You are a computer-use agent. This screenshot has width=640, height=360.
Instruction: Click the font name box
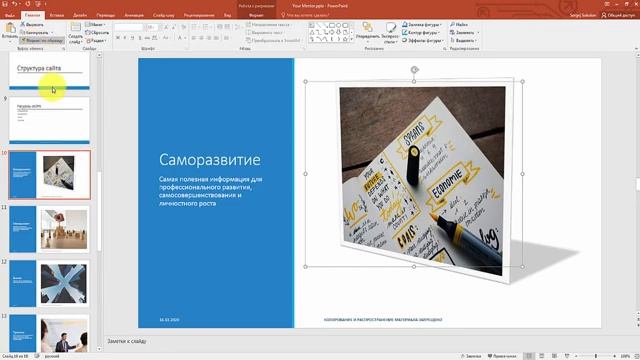coord(128,27)
